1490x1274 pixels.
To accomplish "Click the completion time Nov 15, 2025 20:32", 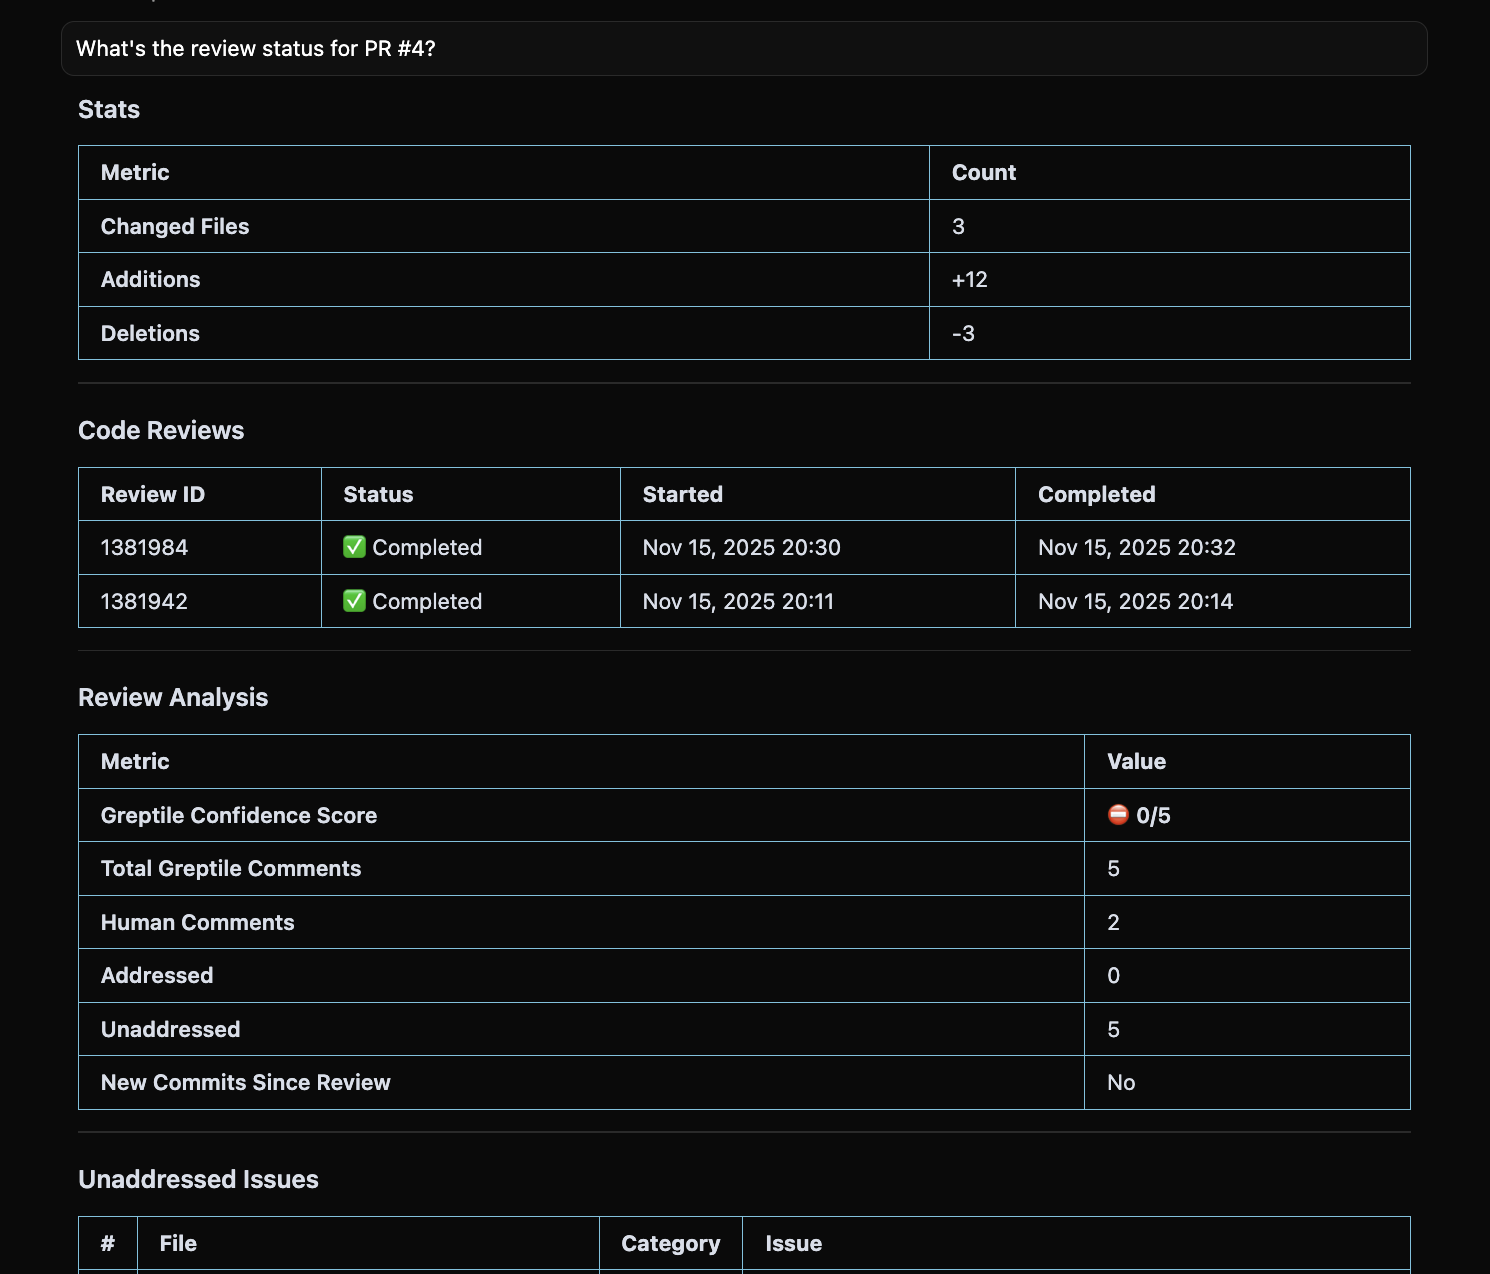I will (x=1137, y=548).
